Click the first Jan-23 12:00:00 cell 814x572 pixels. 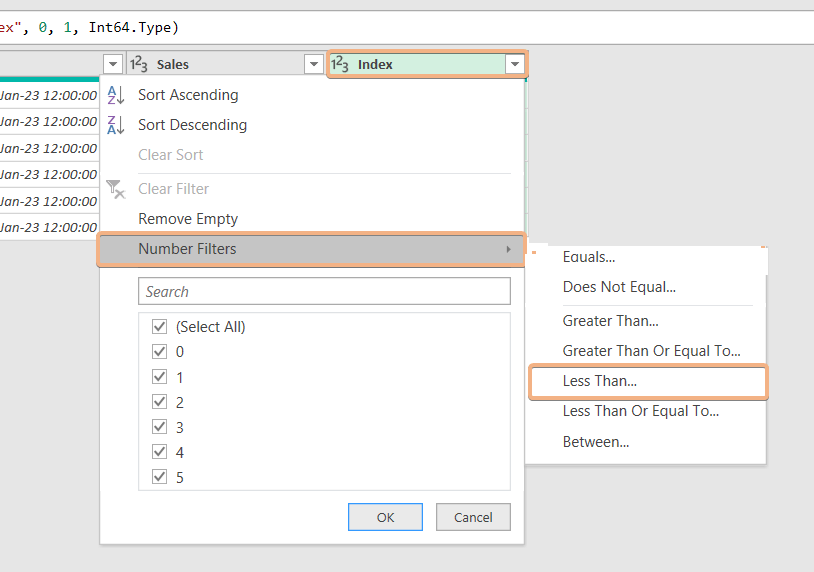pos(49,96)
